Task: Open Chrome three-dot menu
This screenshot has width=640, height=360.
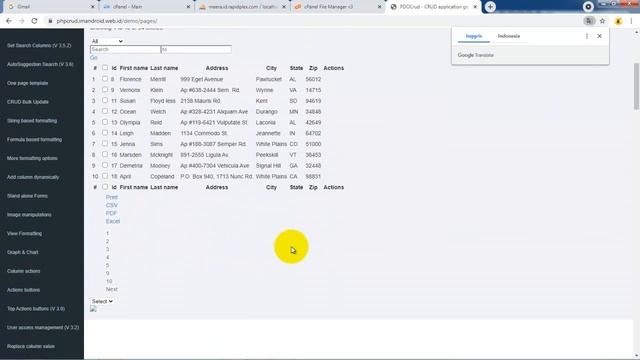Action: click(x=631, y=21)
